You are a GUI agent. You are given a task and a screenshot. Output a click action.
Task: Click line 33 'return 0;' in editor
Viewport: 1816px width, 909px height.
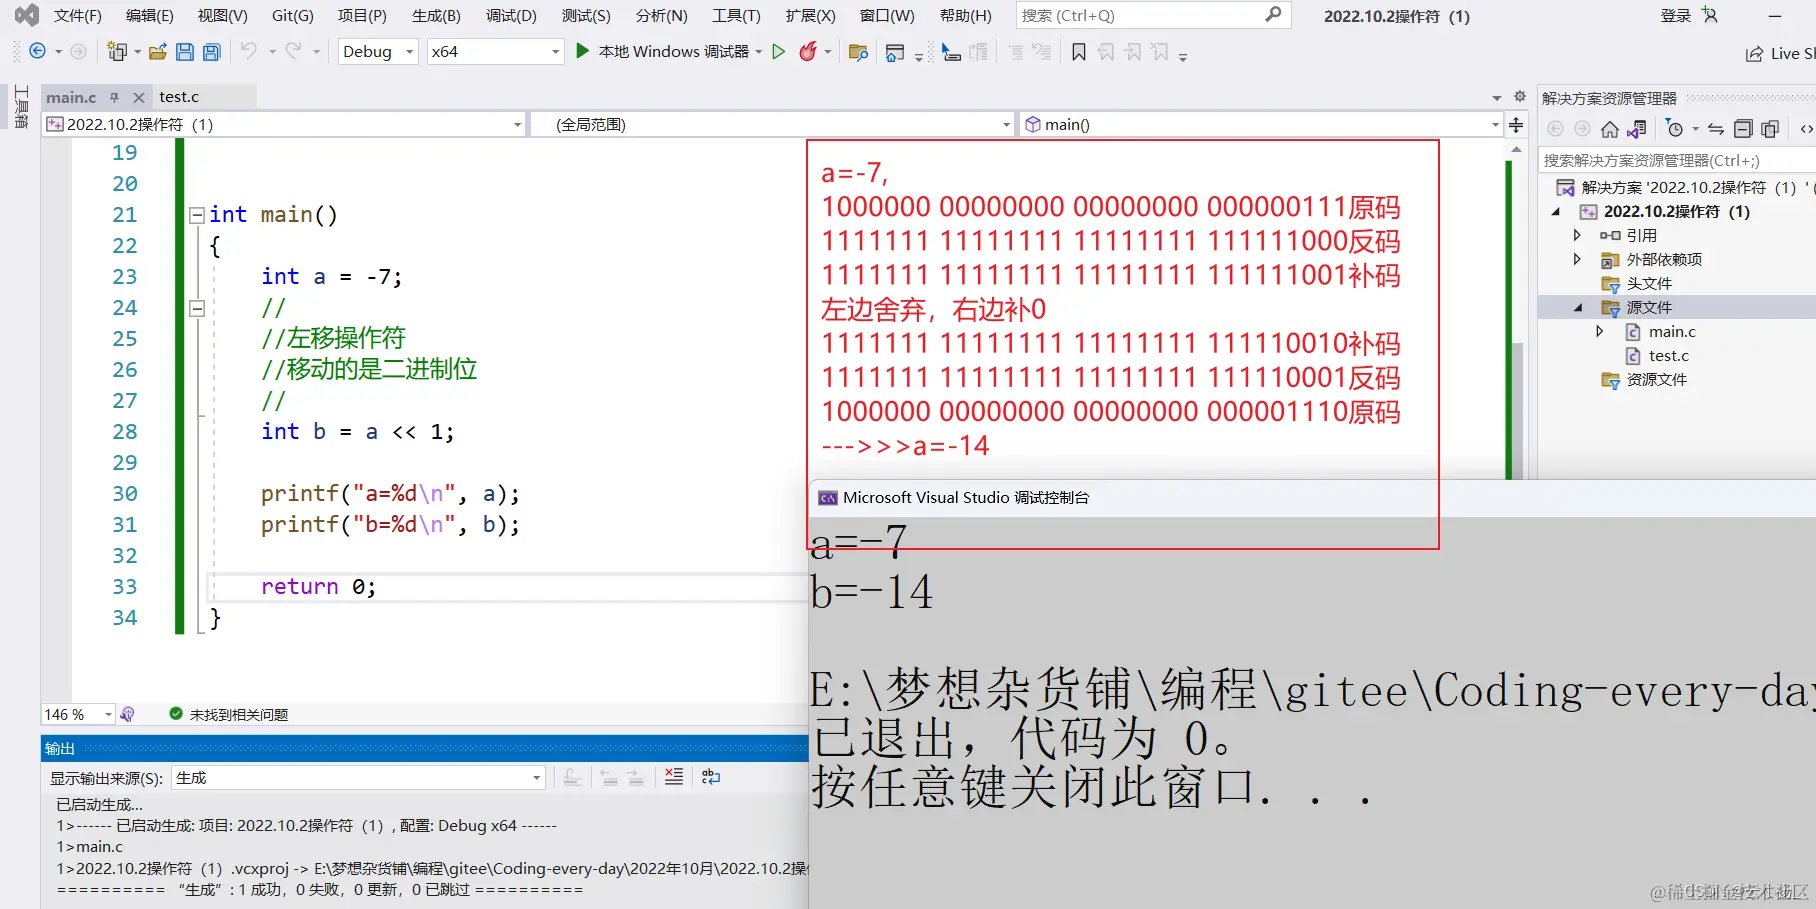point(318,587)
